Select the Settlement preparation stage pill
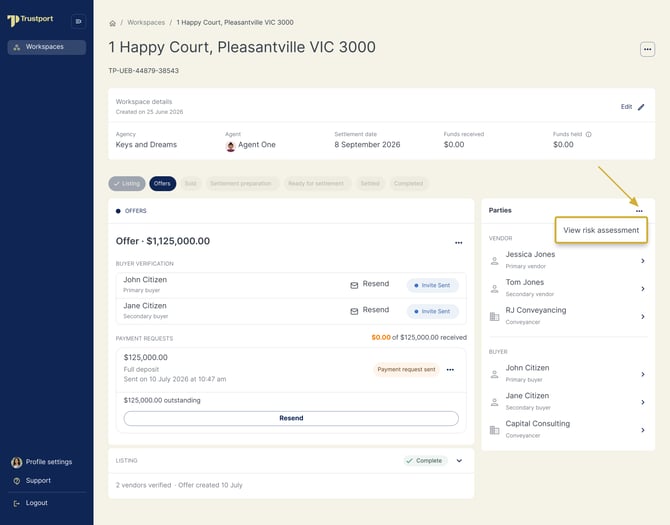Image resolution: width=670 pixels, height=525 pixels. [x=241, y=184]
